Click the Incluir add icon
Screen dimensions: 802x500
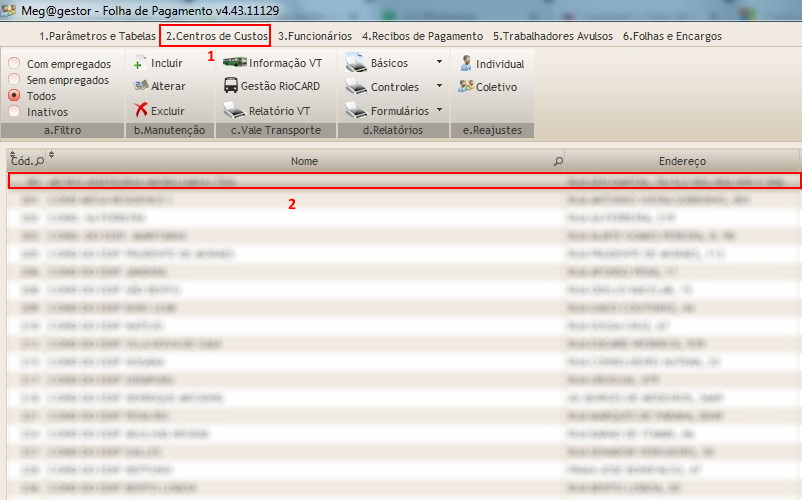coord(141,63)
